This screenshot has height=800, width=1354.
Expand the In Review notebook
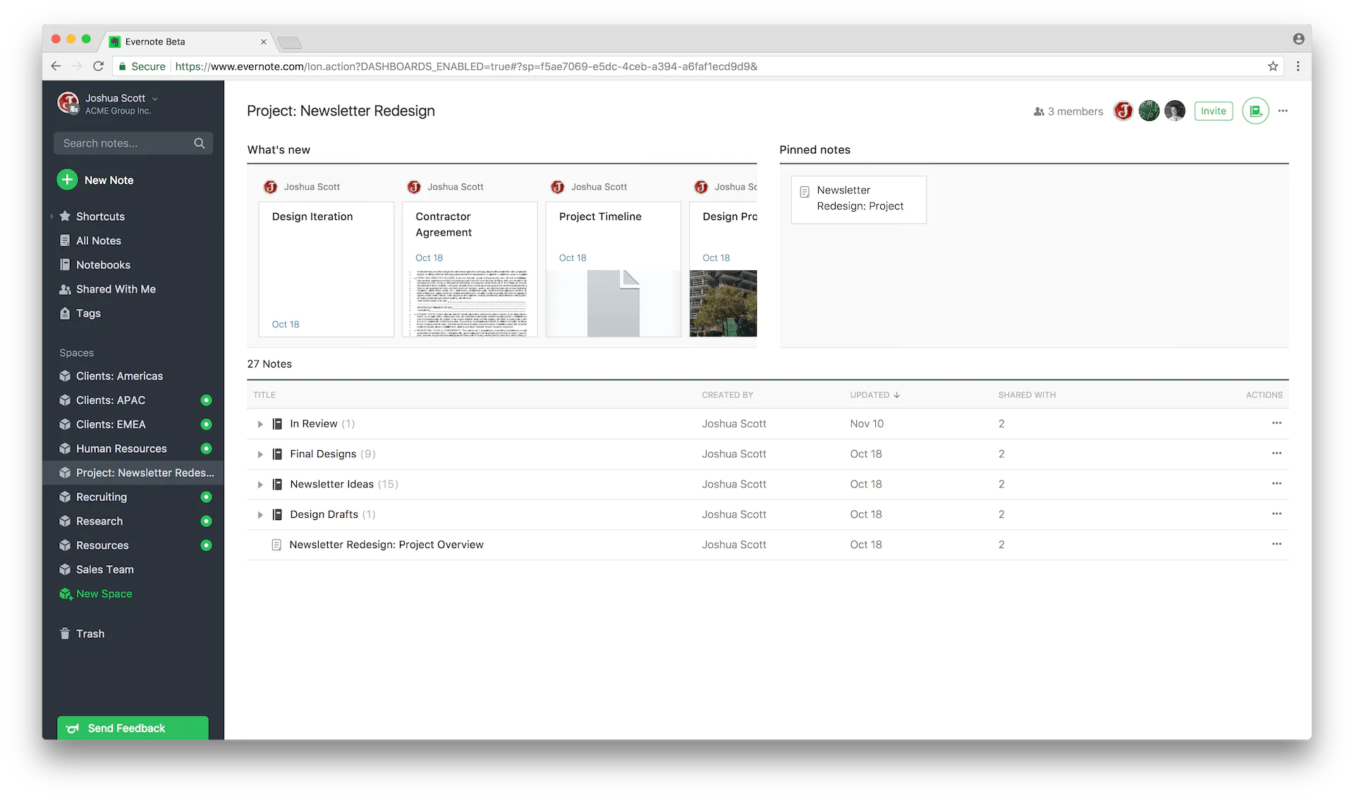pyautogui.click(x=260, y=424)
